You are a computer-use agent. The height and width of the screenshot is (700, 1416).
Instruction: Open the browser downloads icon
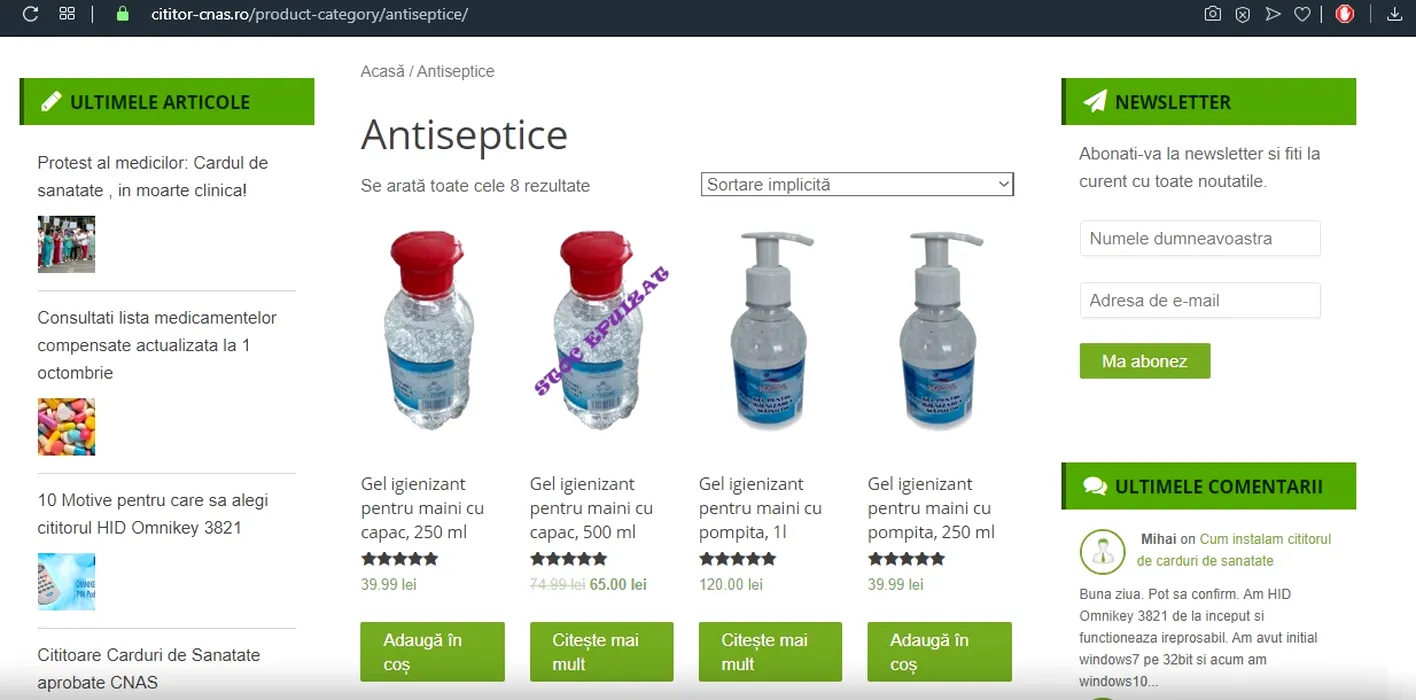(x=1395, y=14)
